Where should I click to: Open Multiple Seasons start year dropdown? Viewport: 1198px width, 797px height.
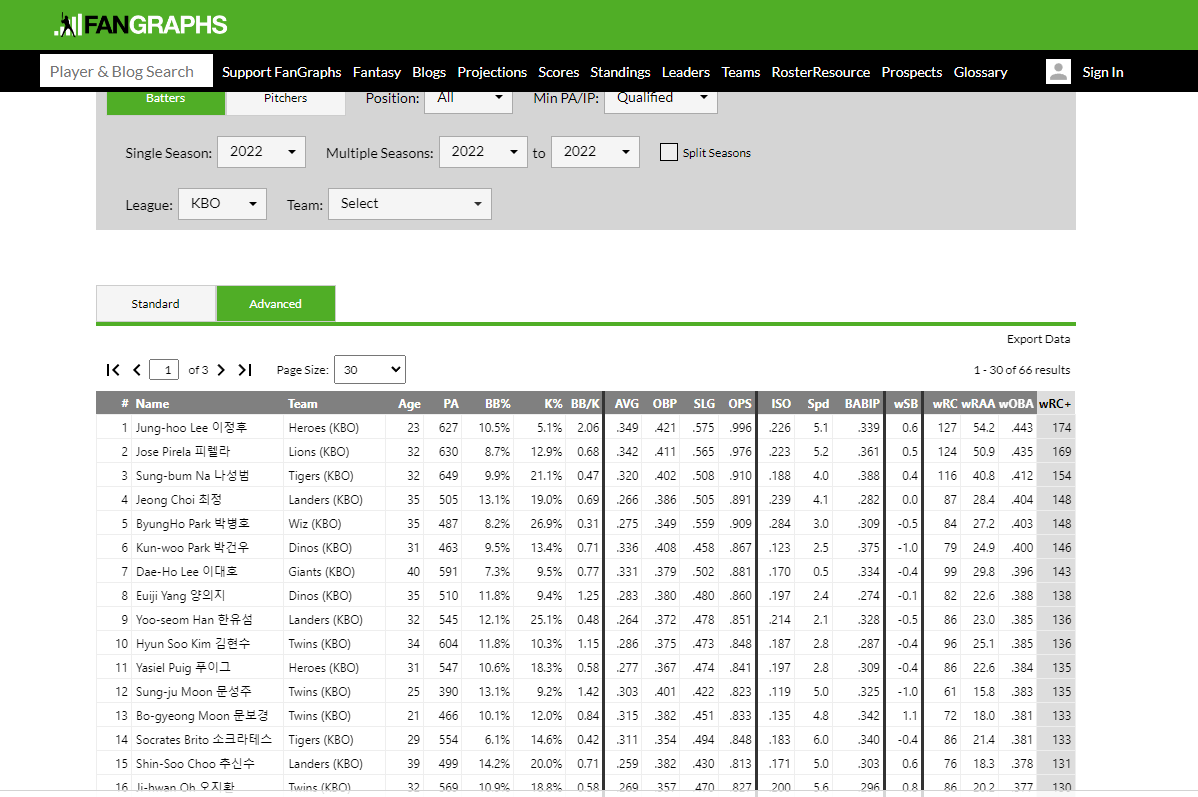point(483,152)
